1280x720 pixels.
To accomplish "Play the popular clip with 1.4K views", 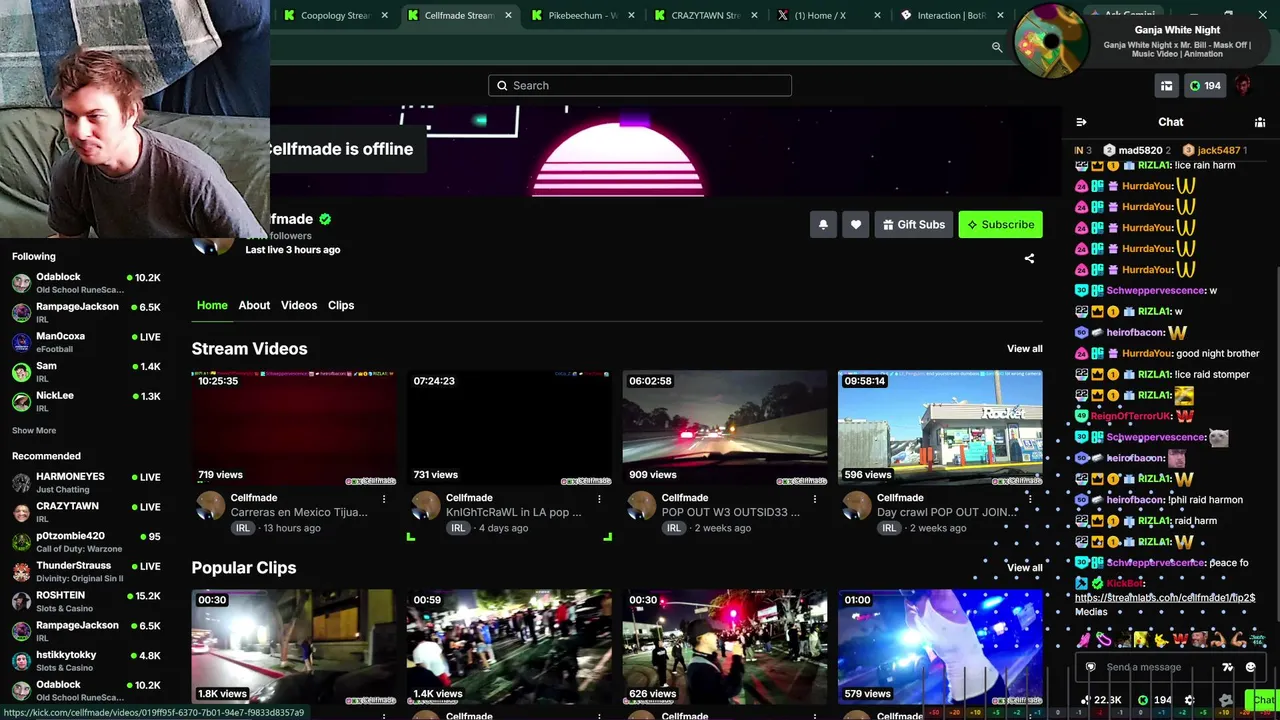I will (x=509, y=647).
